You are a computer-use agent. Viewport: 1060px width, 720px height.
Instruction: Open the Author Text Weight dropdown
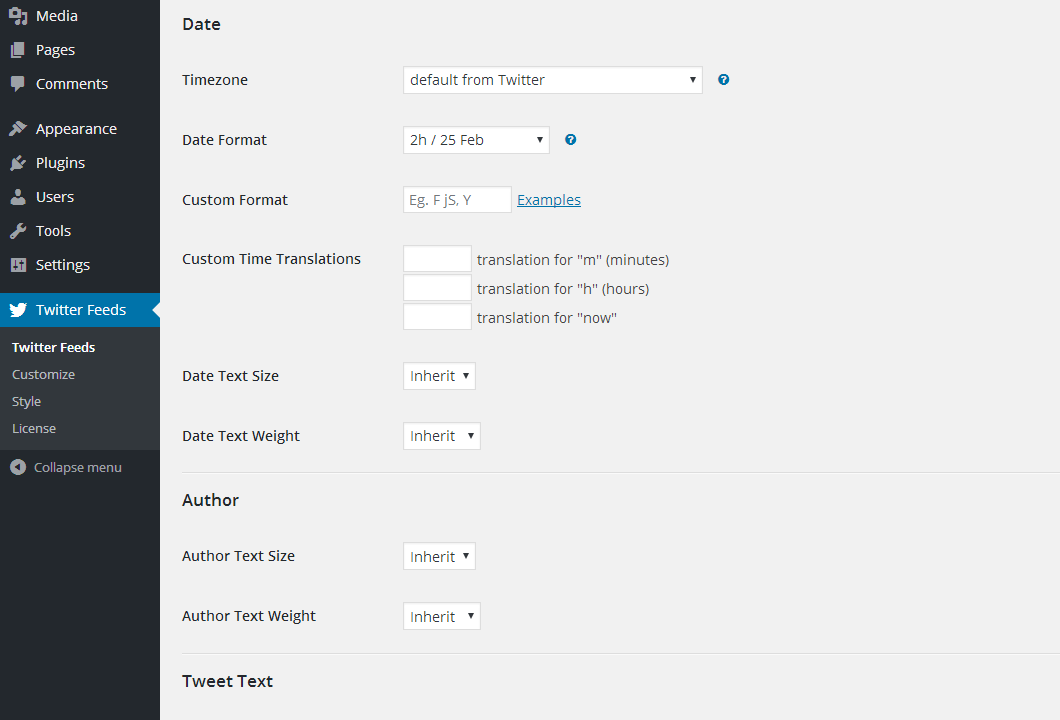point(441,617)
